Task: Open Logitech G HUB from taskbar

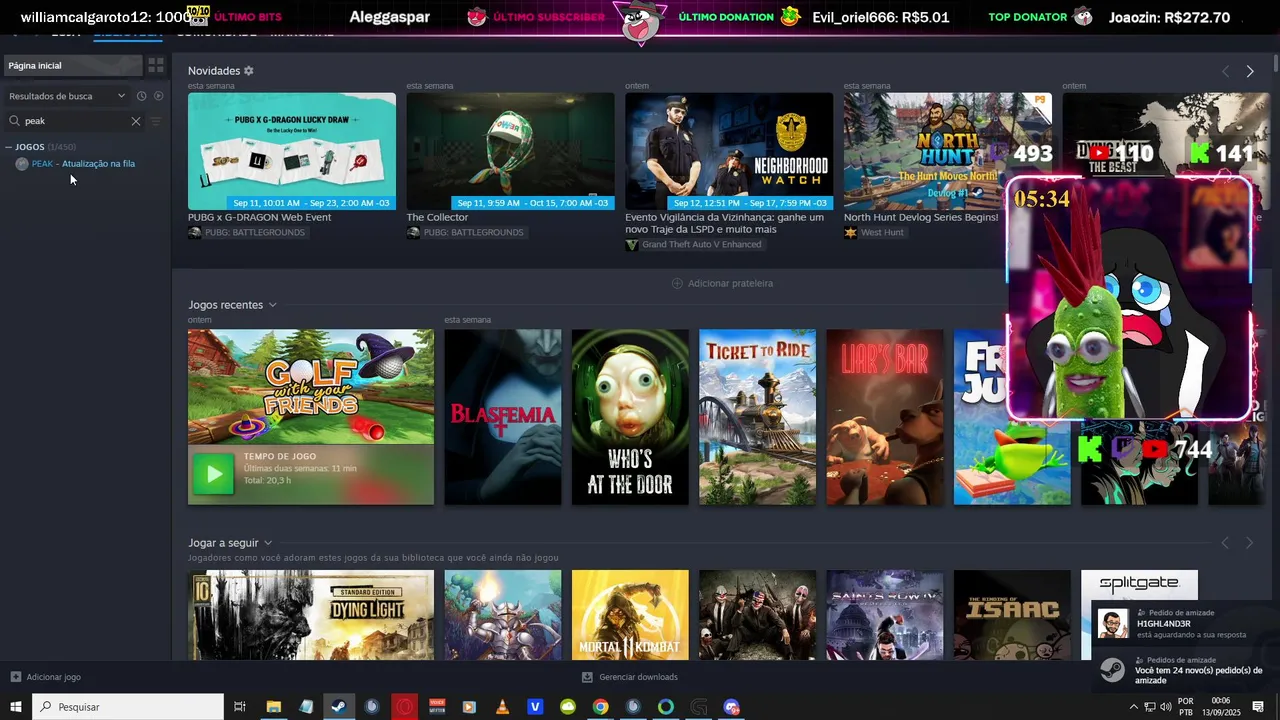Action: [x=698, y=707]
